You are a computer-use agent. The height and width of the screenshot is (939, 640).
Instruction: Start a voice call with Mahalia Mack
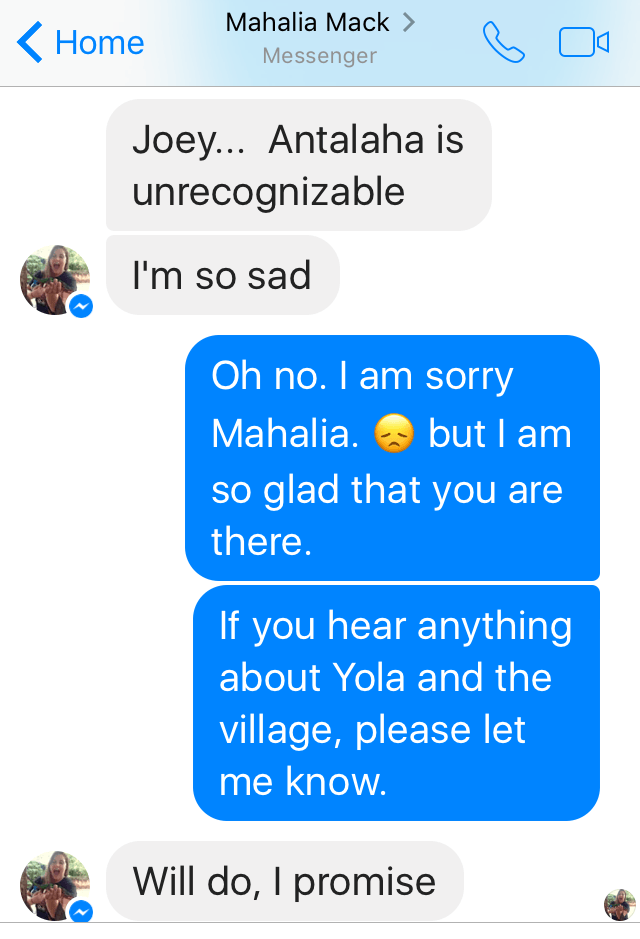tap(503, 42)
